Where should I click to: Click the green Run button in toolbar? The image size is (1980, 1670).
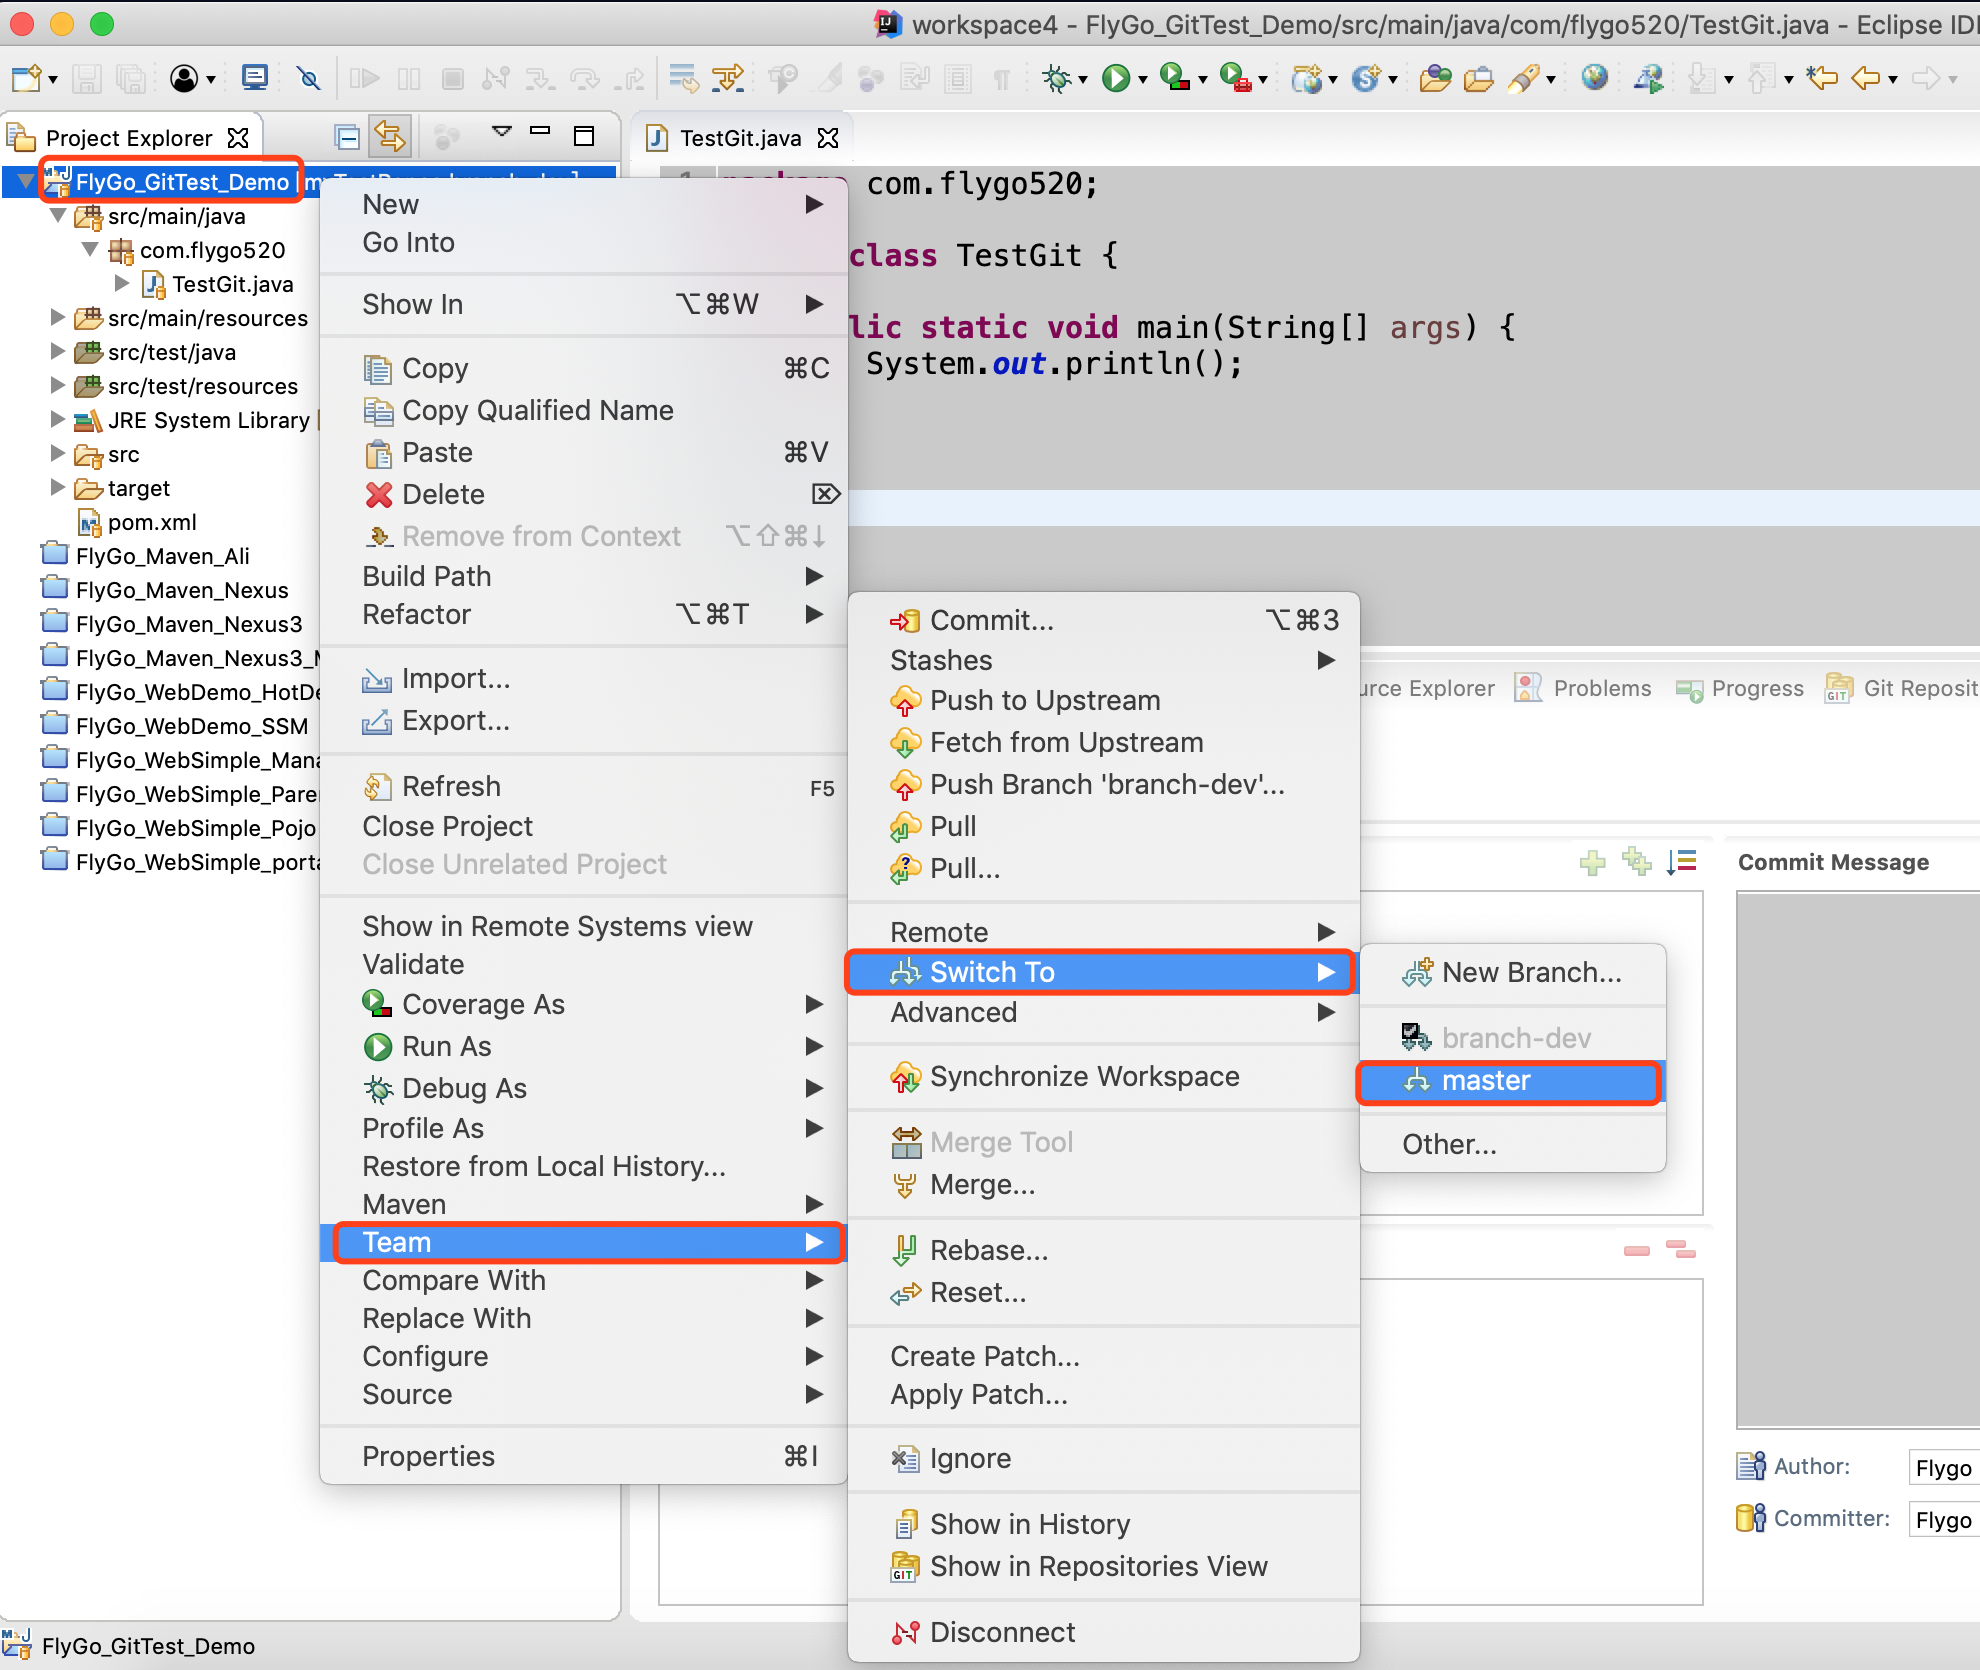pyautogui.click(x=1115, y=78)
